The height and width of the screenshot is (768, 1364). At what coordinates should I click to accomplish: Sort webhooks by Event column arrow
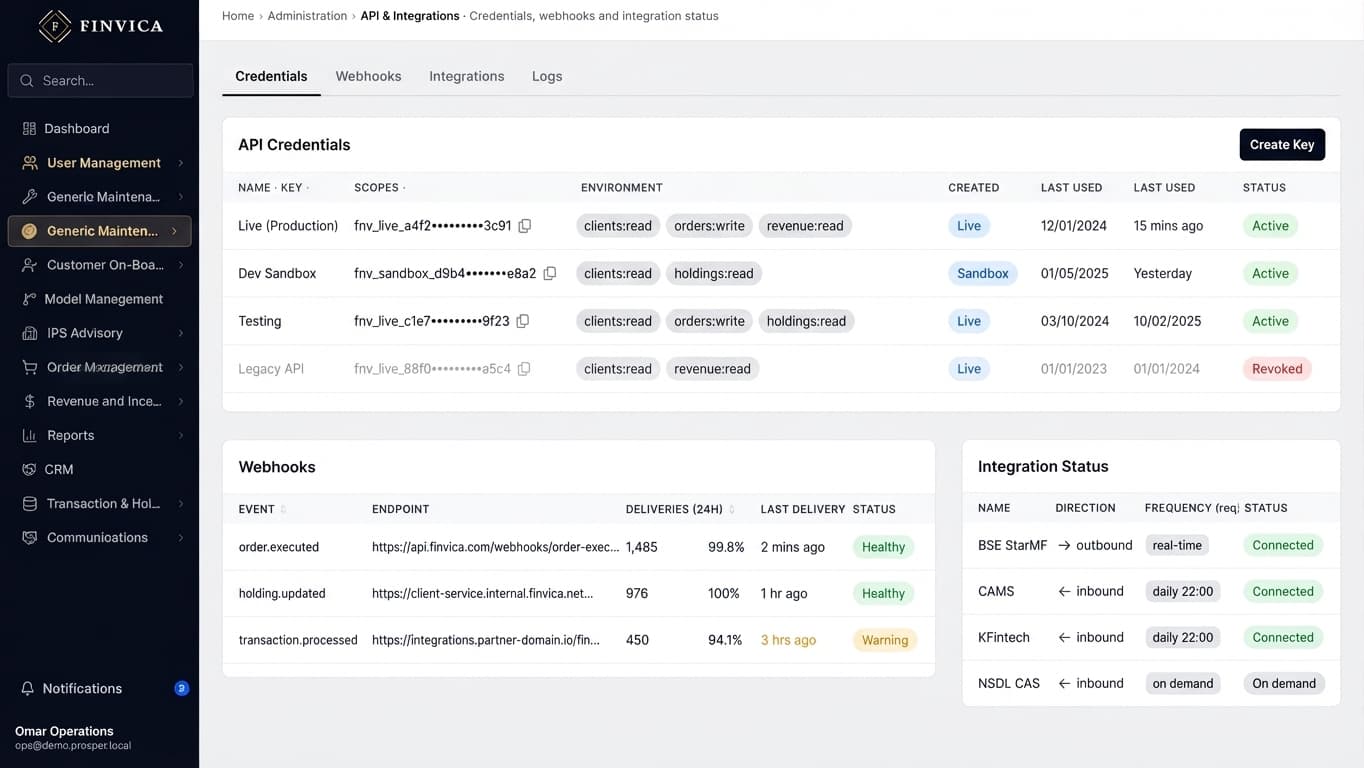point(283,509)
